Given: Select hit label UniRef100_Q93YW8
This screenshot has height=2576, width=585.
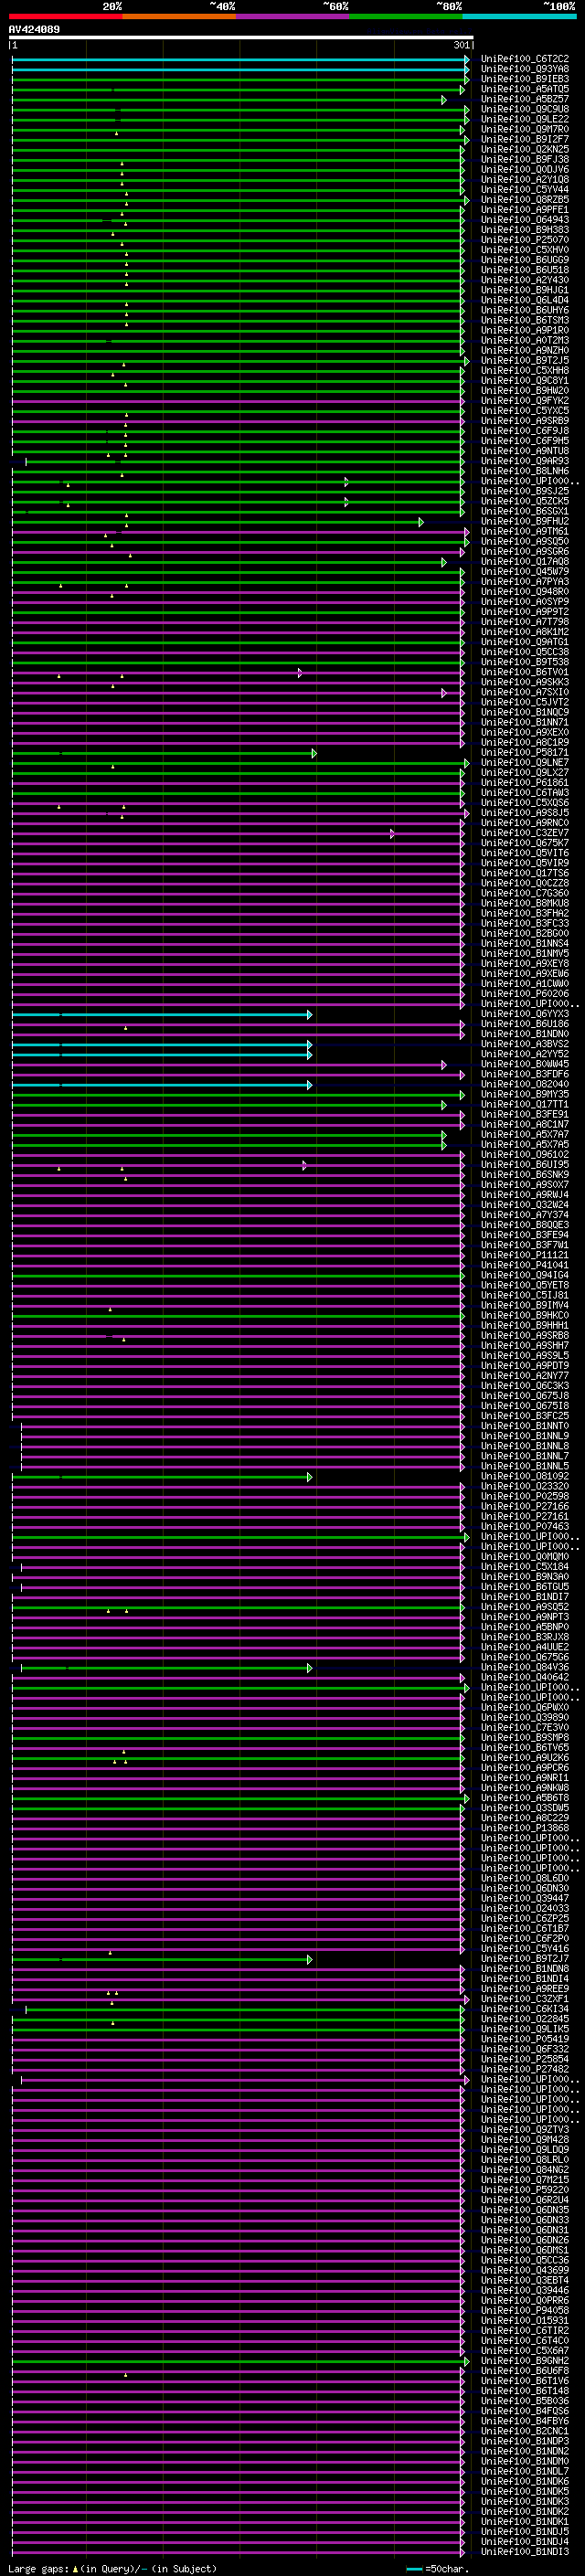Looking at the screenshot, I should [525, 69].
